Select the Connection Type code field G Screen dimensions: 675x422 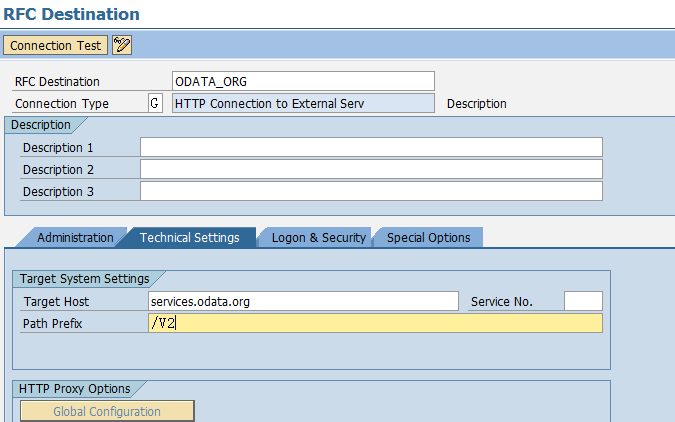pos(154,103)
